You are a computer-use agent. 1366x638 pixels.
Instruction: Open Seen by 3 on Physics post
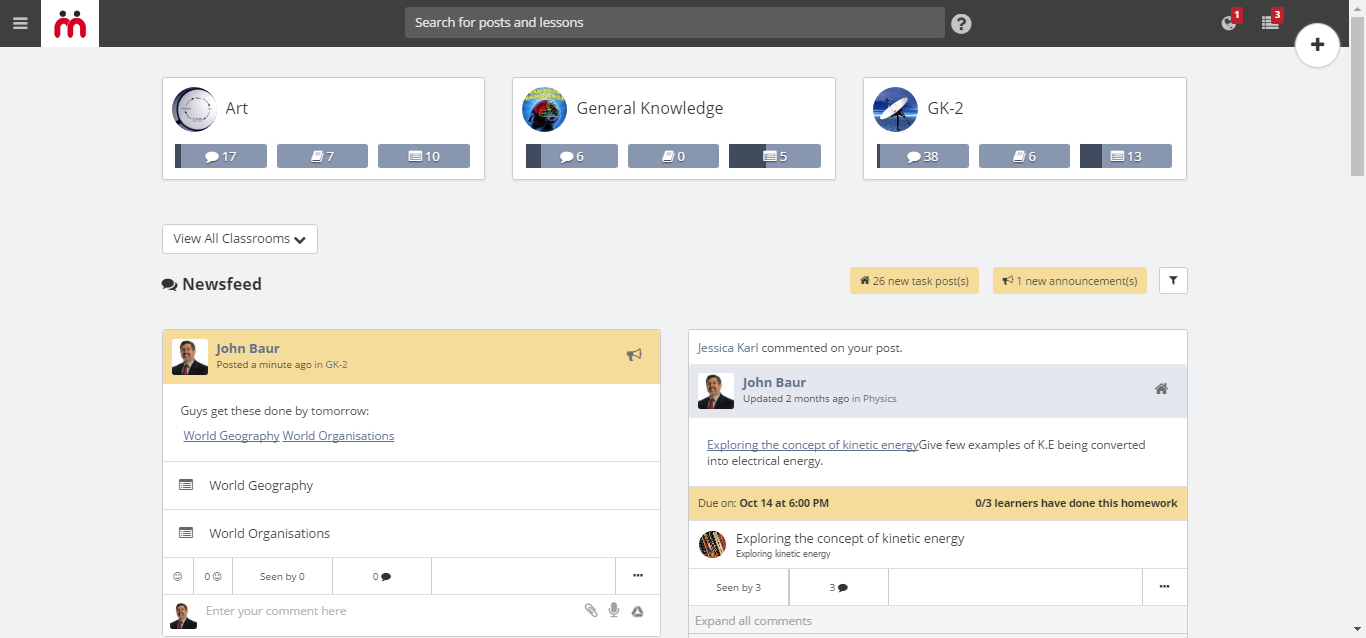point(739,587)
